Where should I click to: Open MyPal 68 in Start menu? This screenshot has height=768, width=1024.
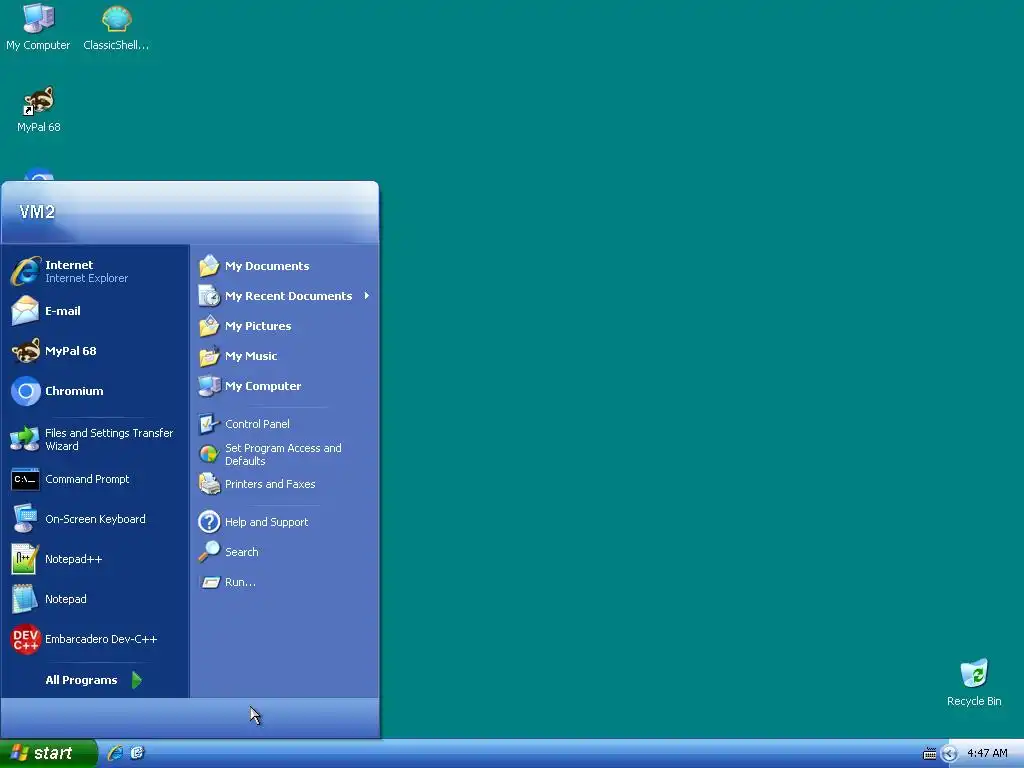pyautogui.click(x=95, y=351)
